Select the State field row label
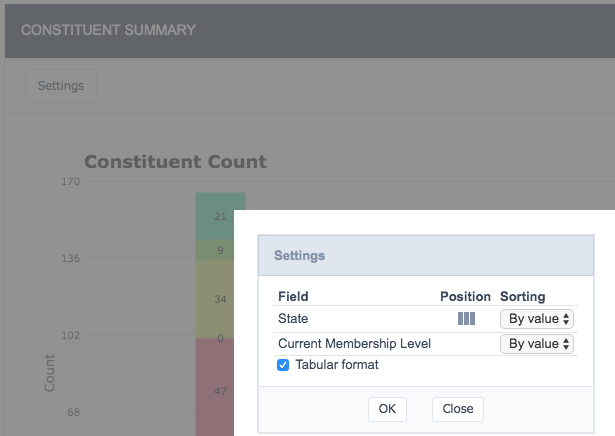615x436 pixels. (x=293, y=318)
